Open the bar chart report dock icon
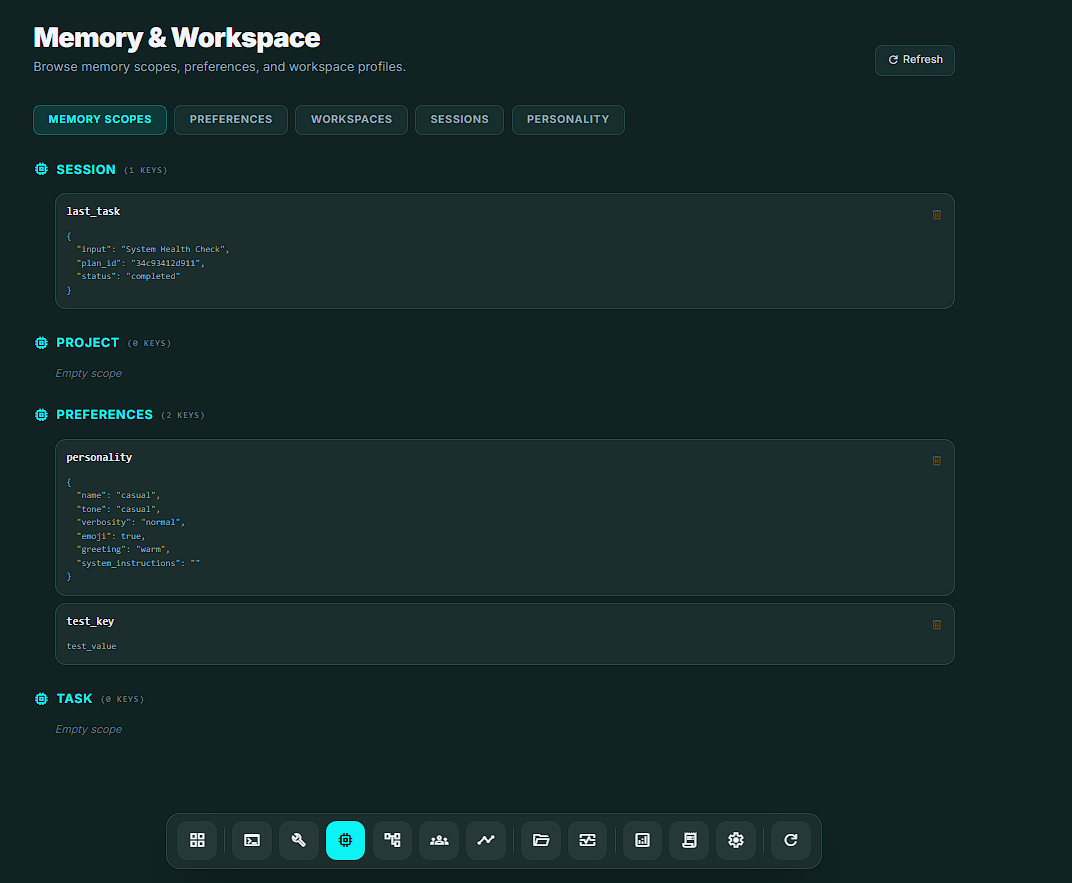The height and width of the screenshot is (883, 1072). click(643, 840)
